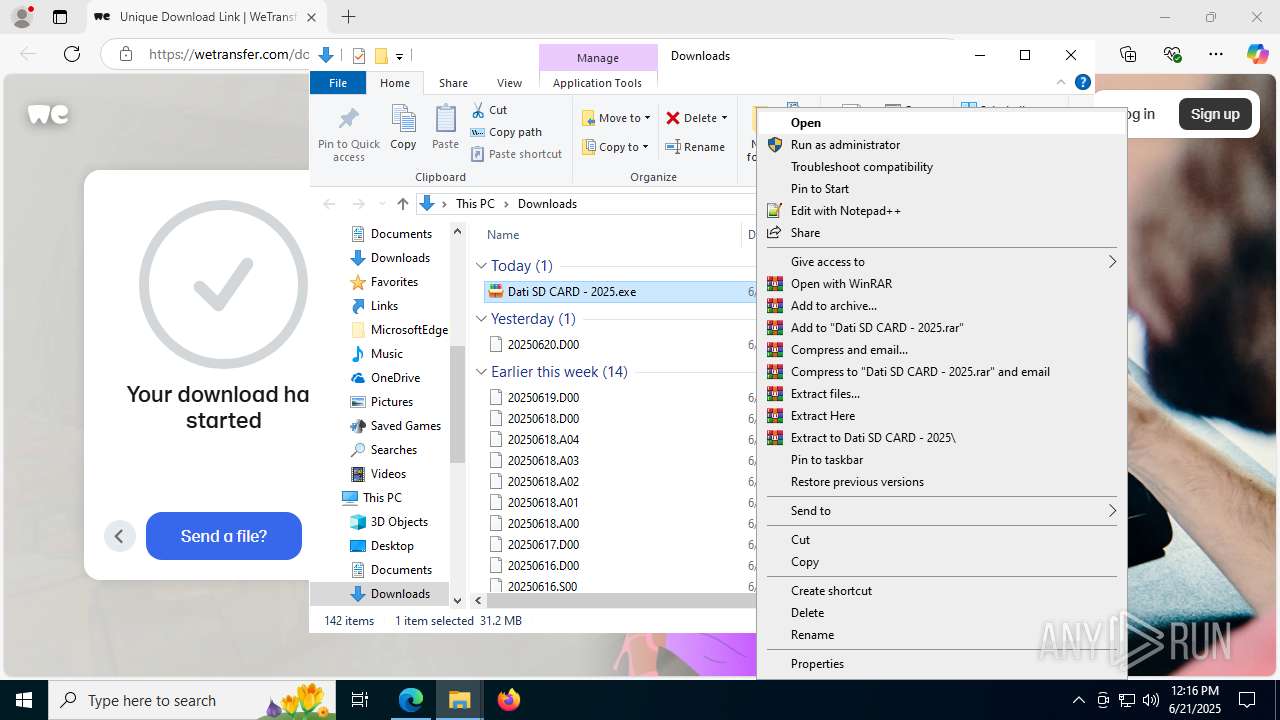The image size is (1280, 720).
Task: Click the Windows Start button
Action: [x=24, y=700]
